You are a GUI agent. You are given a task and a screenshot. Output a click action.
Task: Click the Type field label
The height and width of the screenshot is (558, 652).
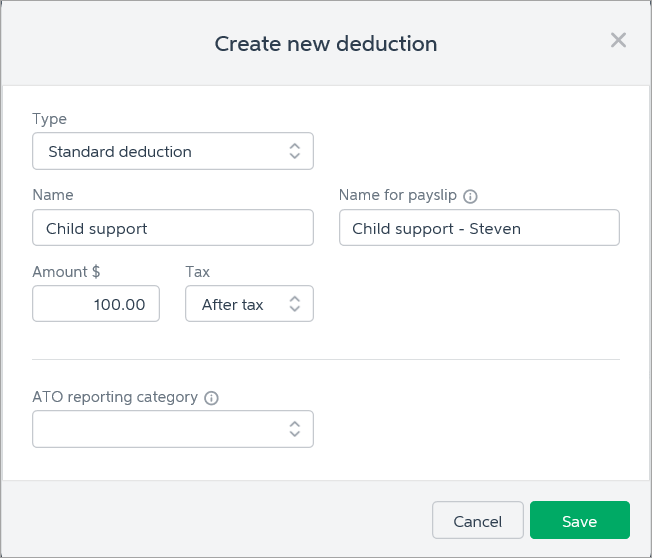(x=49, y=119)
